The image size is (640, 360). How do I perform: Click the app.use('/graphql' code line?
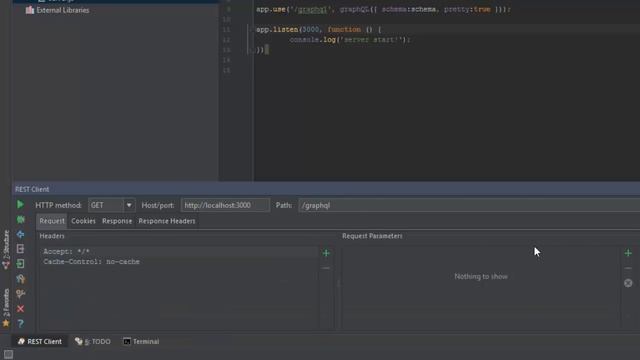click(x=383, y=9)
